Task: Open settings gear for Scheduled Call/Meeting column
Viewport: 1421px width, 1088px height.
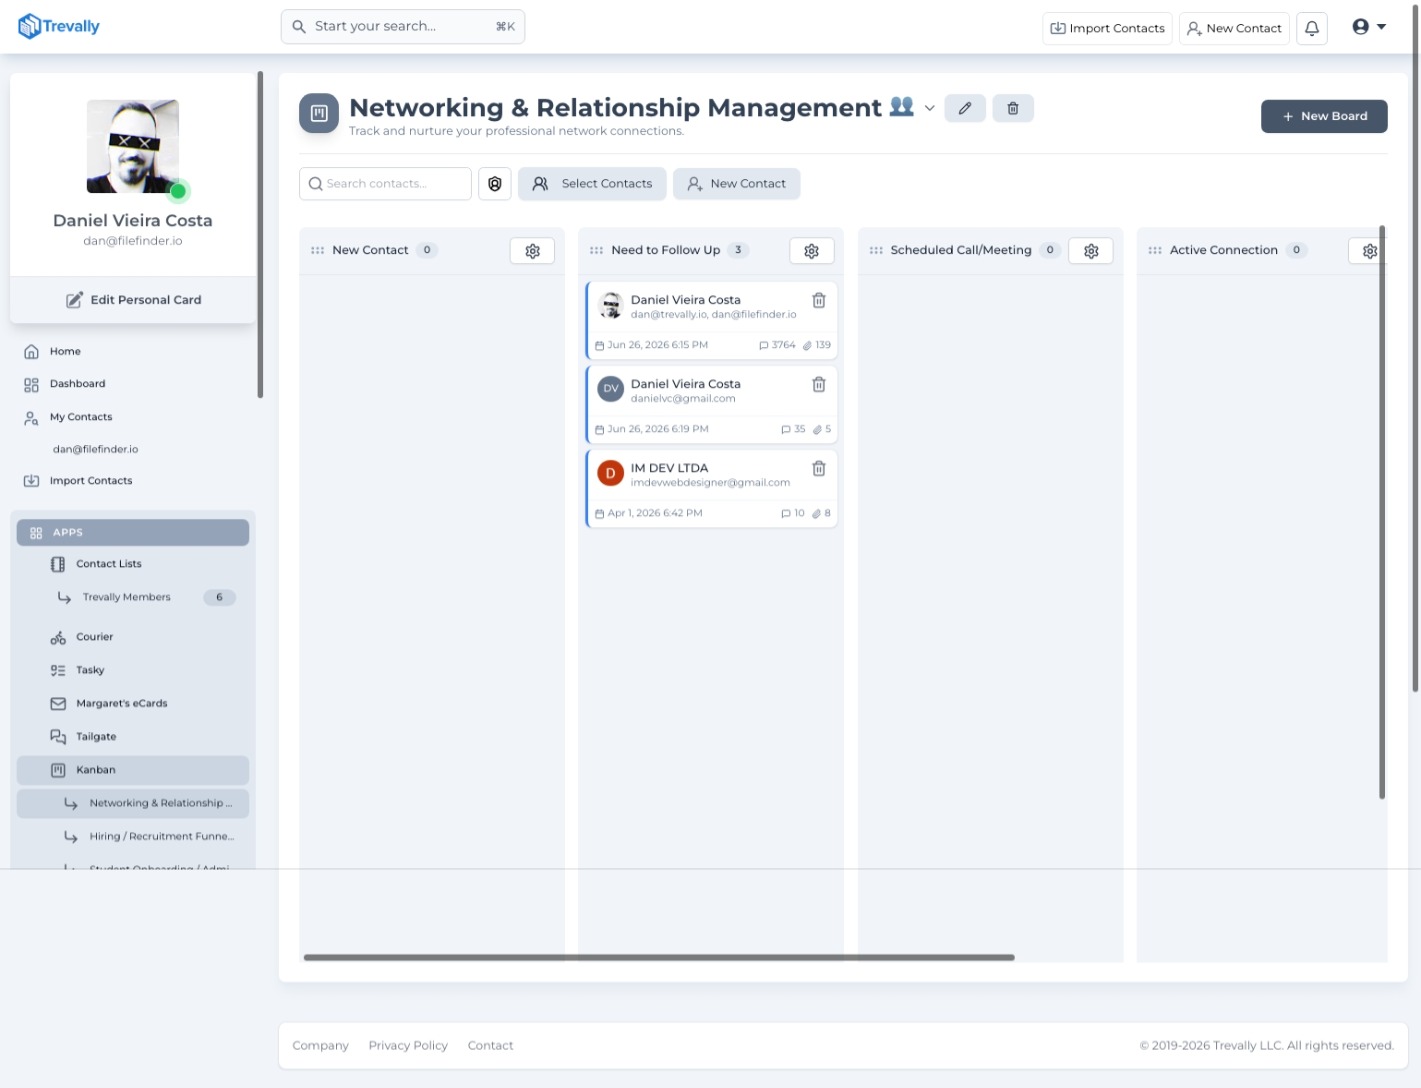Action: coord(1091,251)
